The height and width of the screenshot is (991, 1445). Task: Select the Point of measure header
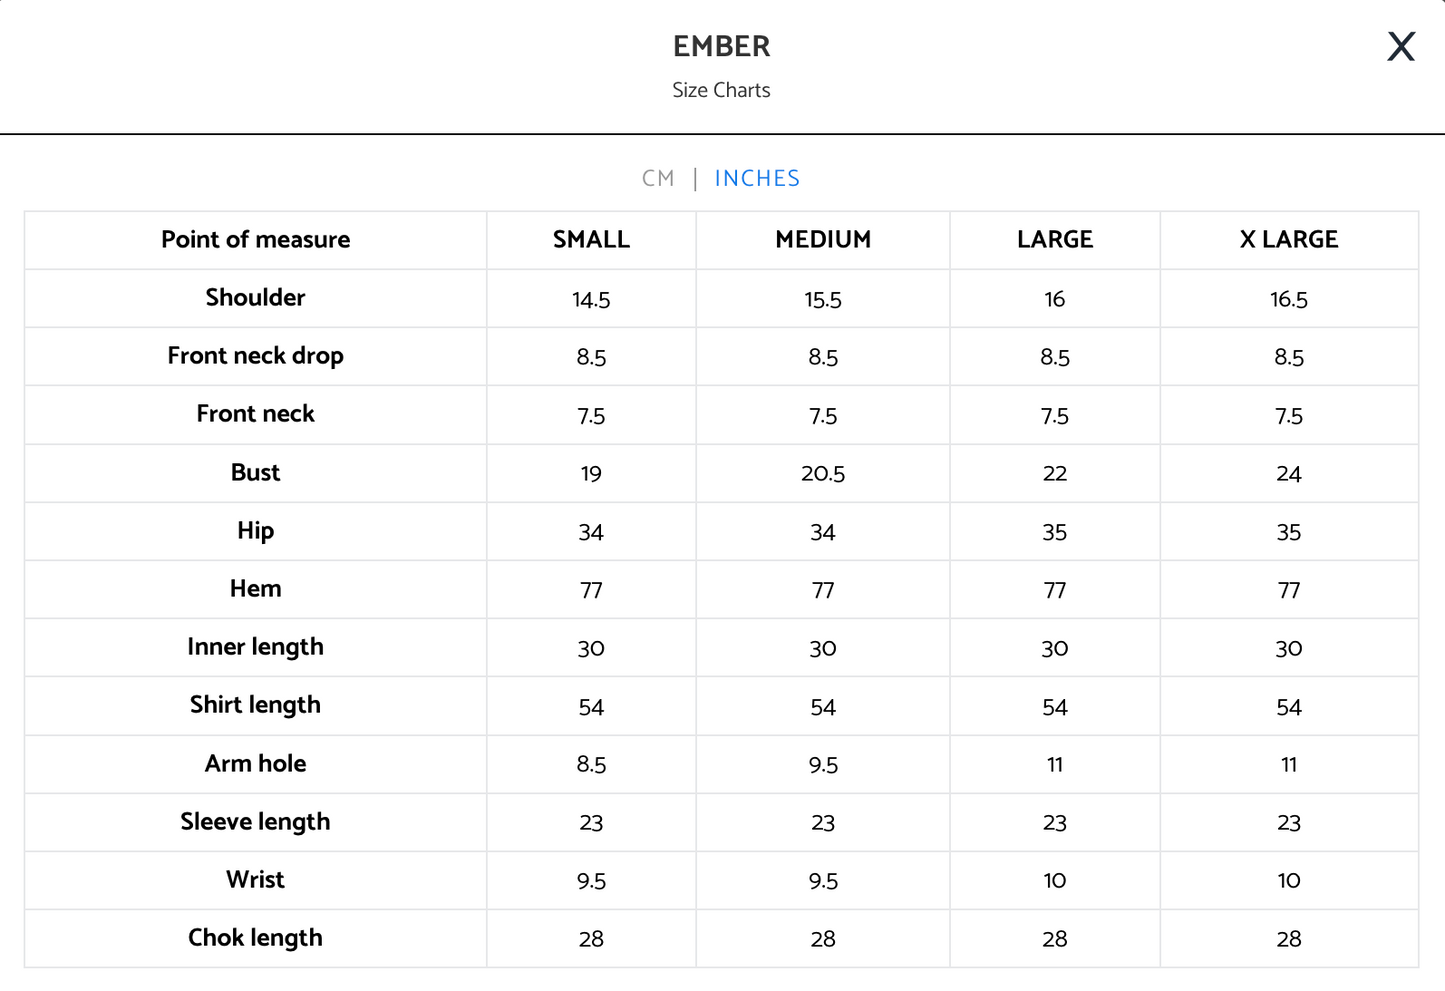(x=256, y=240)
